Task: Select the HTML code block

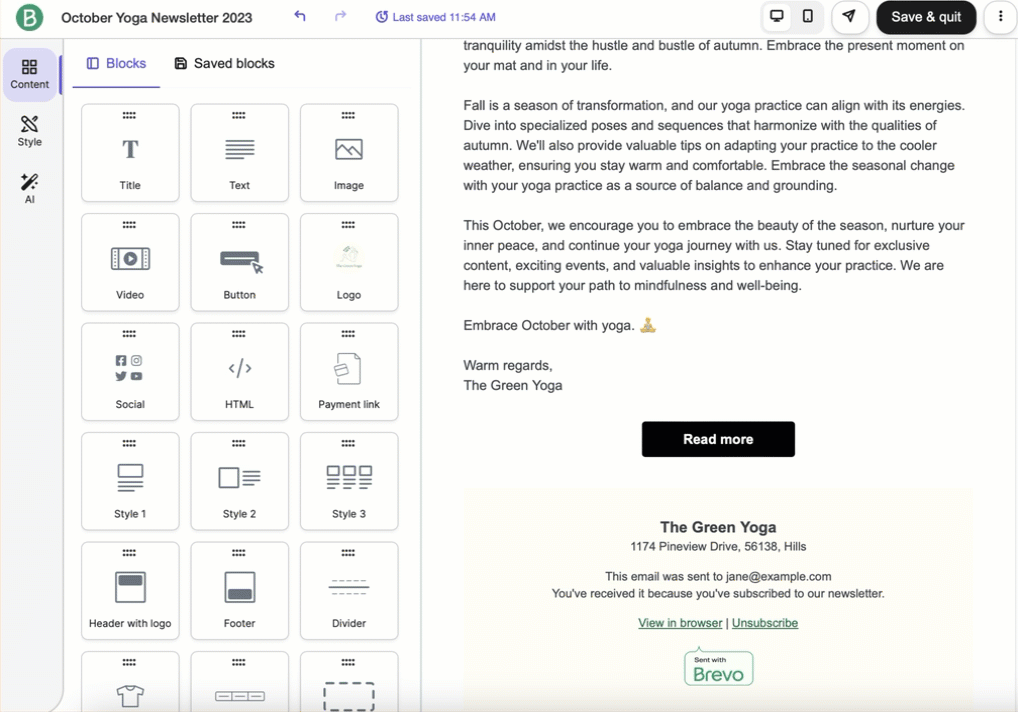Action: (x=239, y=372)
